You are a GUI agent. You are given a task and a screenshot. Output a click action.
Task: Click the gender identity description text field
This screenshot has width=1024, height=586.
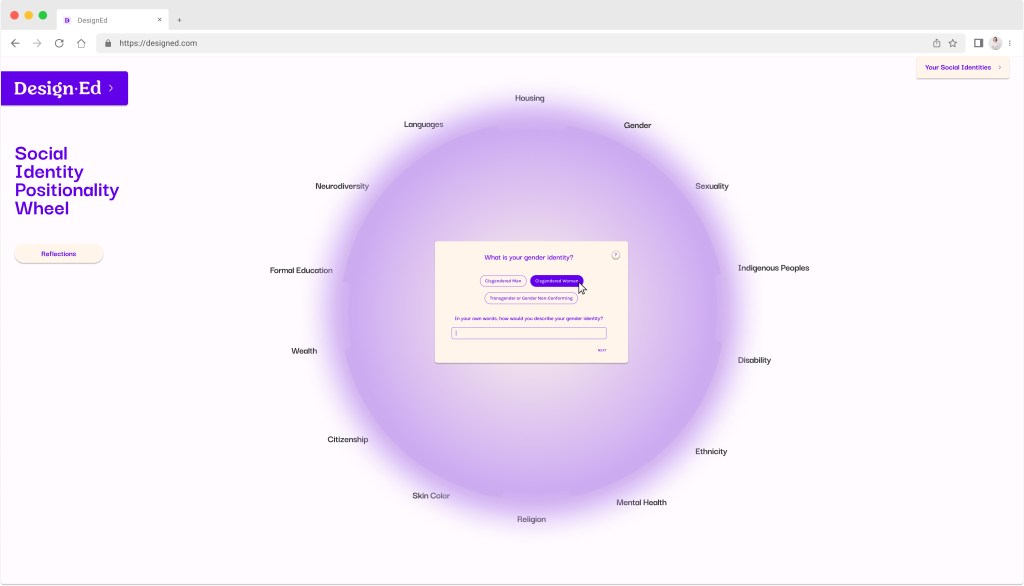[x=529, y=333]
